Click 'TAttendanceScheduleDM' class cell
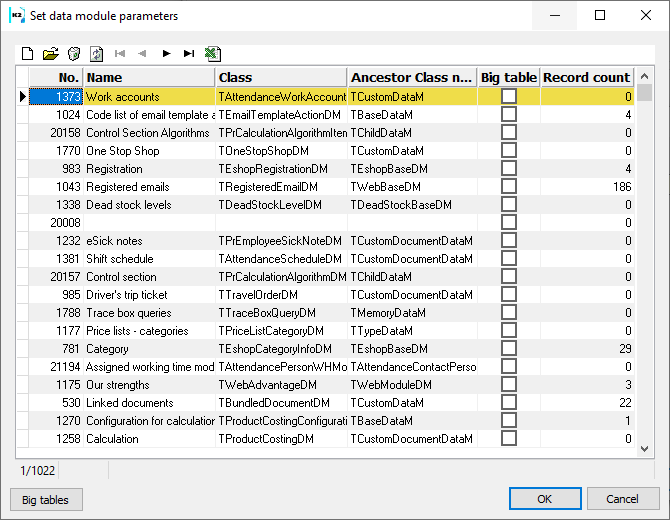 click(x=281, y=259)
